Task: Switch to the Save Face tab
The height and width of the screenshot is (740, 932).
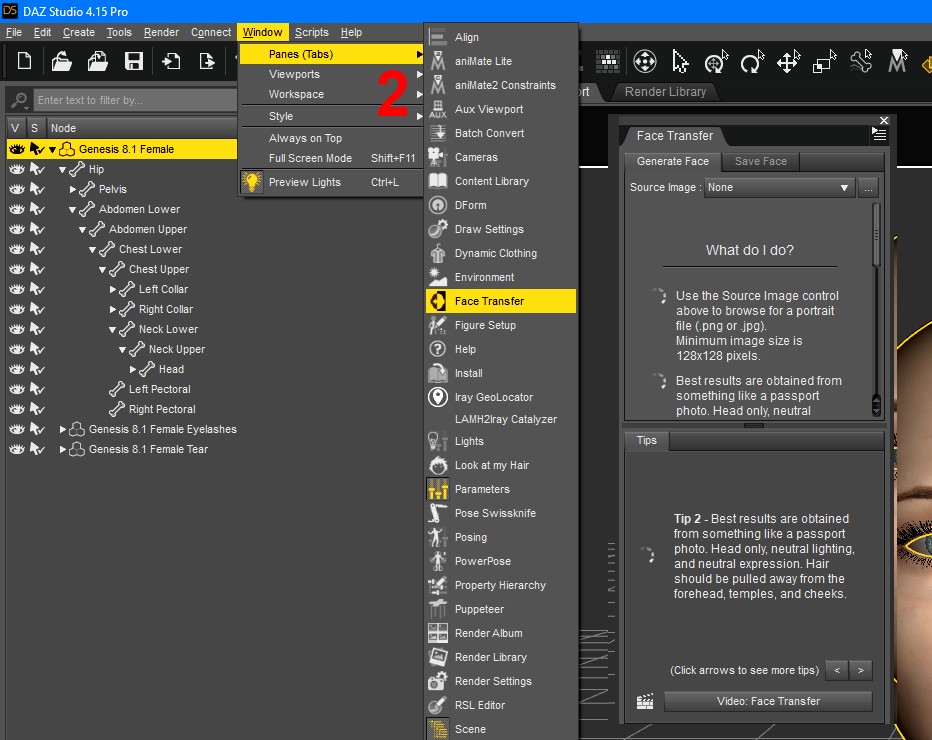Action: pos(760,161)
